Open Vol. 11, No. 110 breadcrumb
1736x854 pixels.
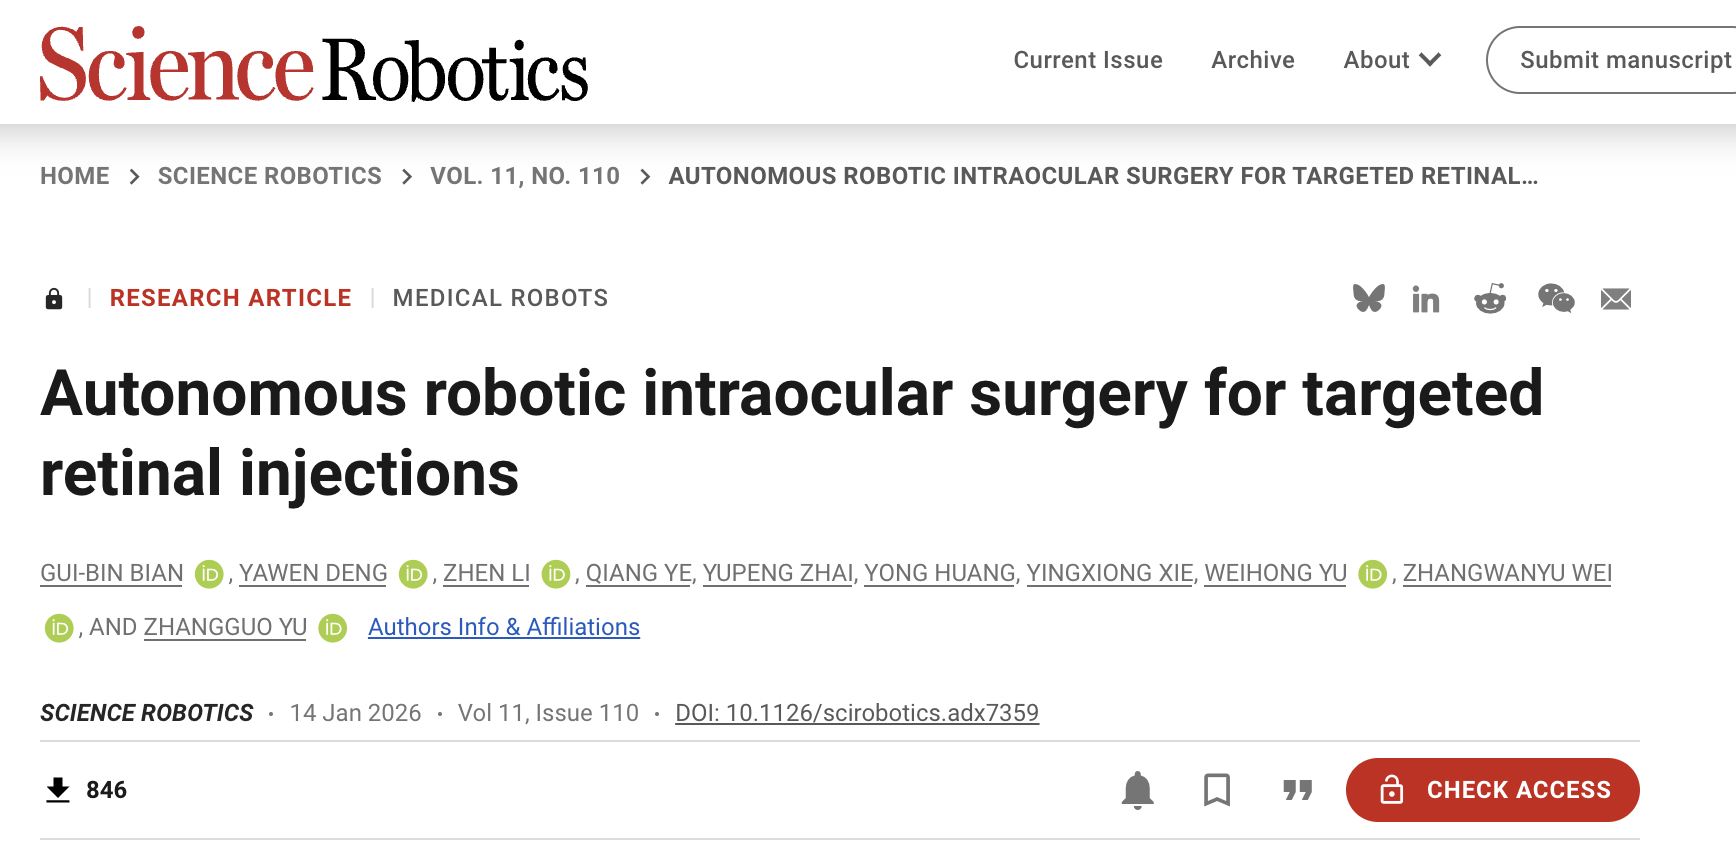[525, 176]
